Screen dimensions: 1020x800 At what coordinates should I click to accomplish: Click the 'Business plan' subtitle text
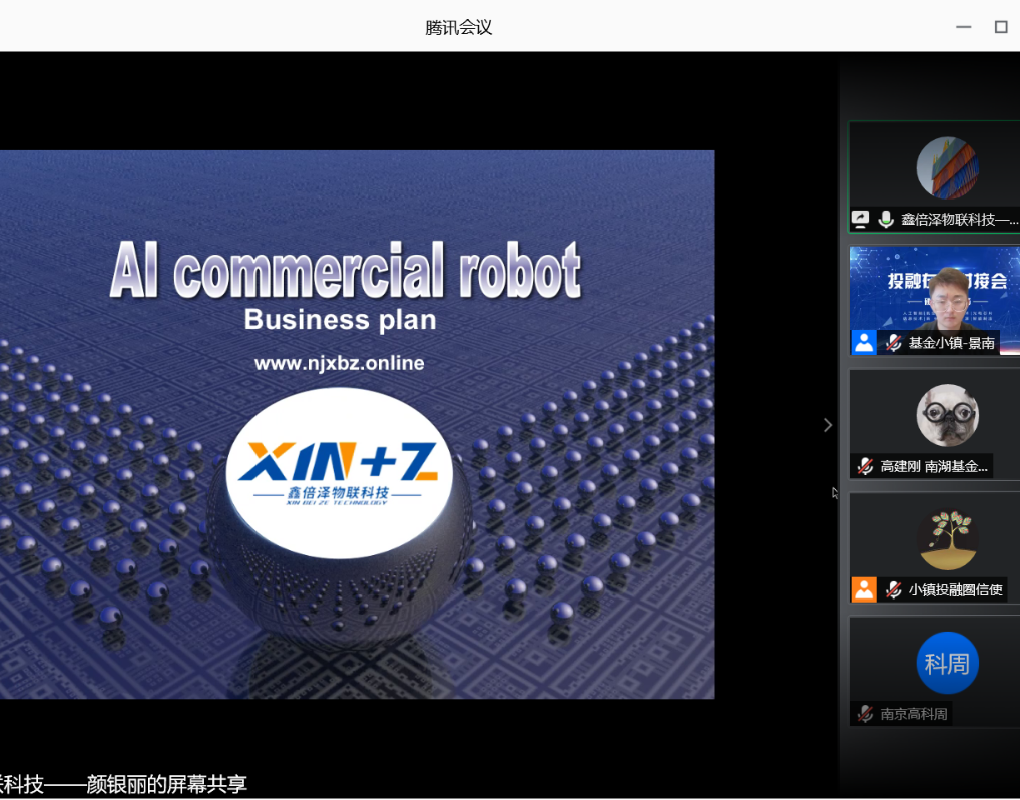pyautogui.click(x=340, y=320)
